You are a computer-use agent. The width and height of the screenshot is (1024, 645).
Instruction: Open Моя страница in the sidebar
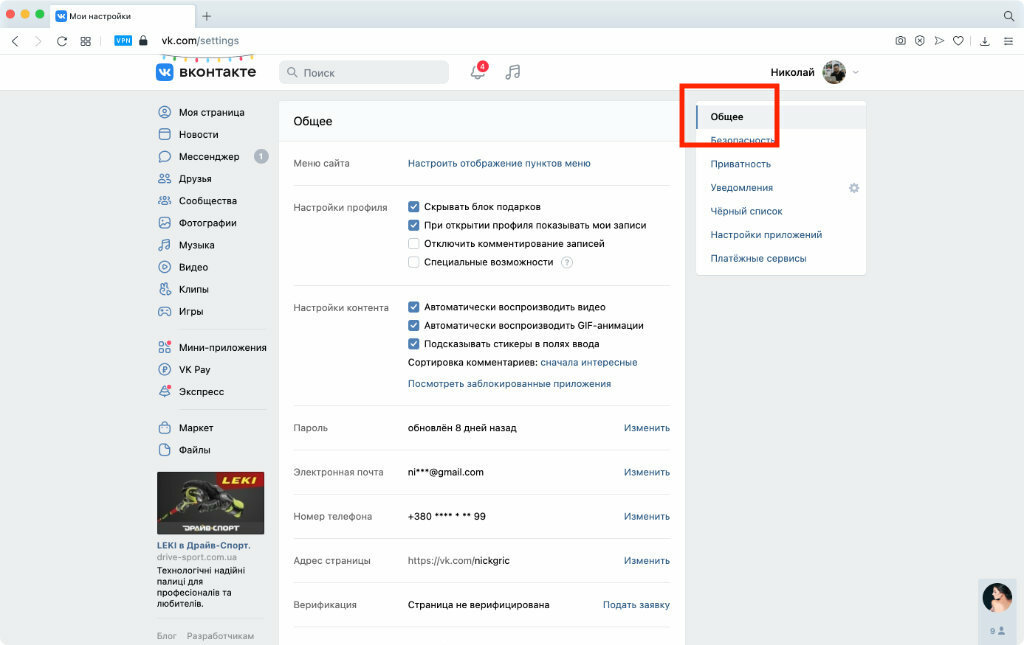[212, 112]
